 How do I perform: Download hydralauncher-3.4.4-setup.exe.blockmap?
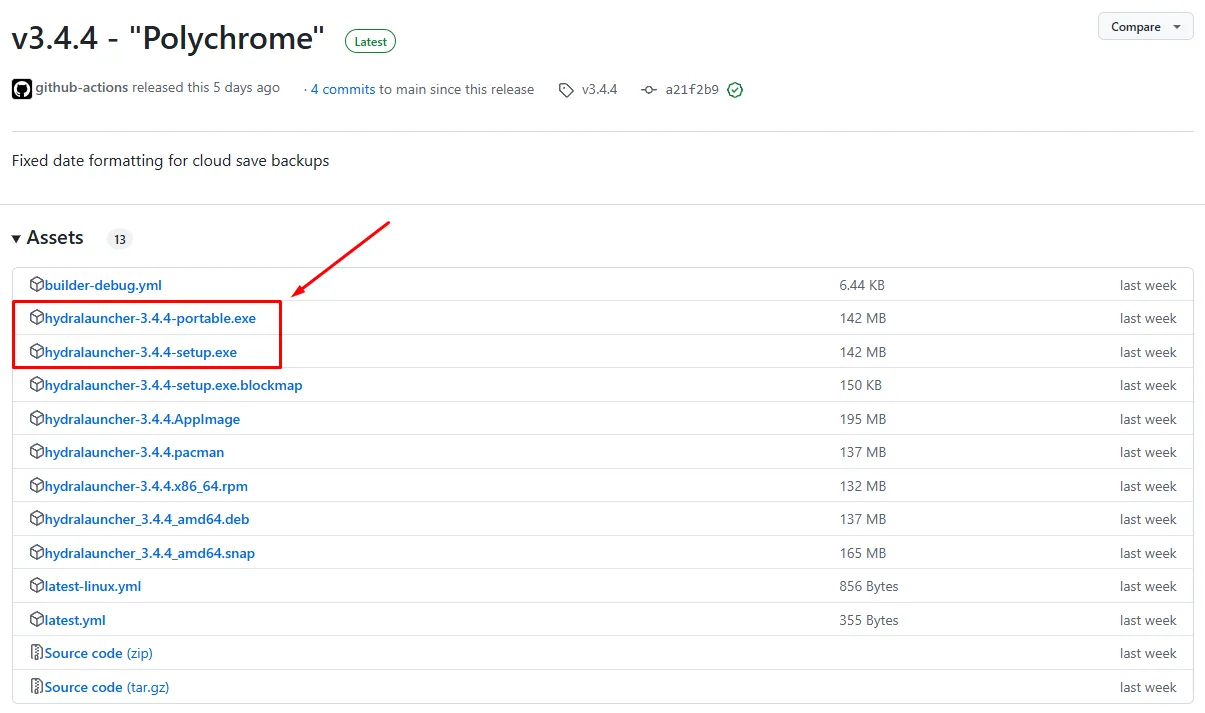(173, 385)
